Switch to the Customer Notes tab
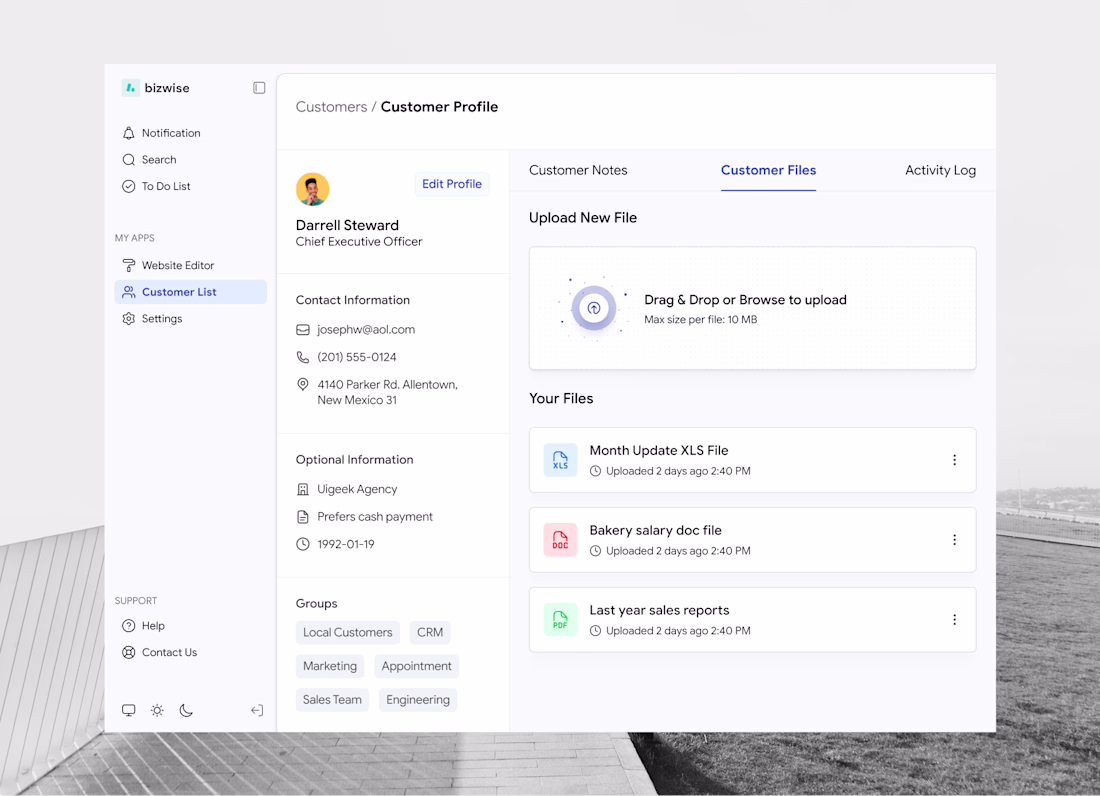 coord(578,170)
